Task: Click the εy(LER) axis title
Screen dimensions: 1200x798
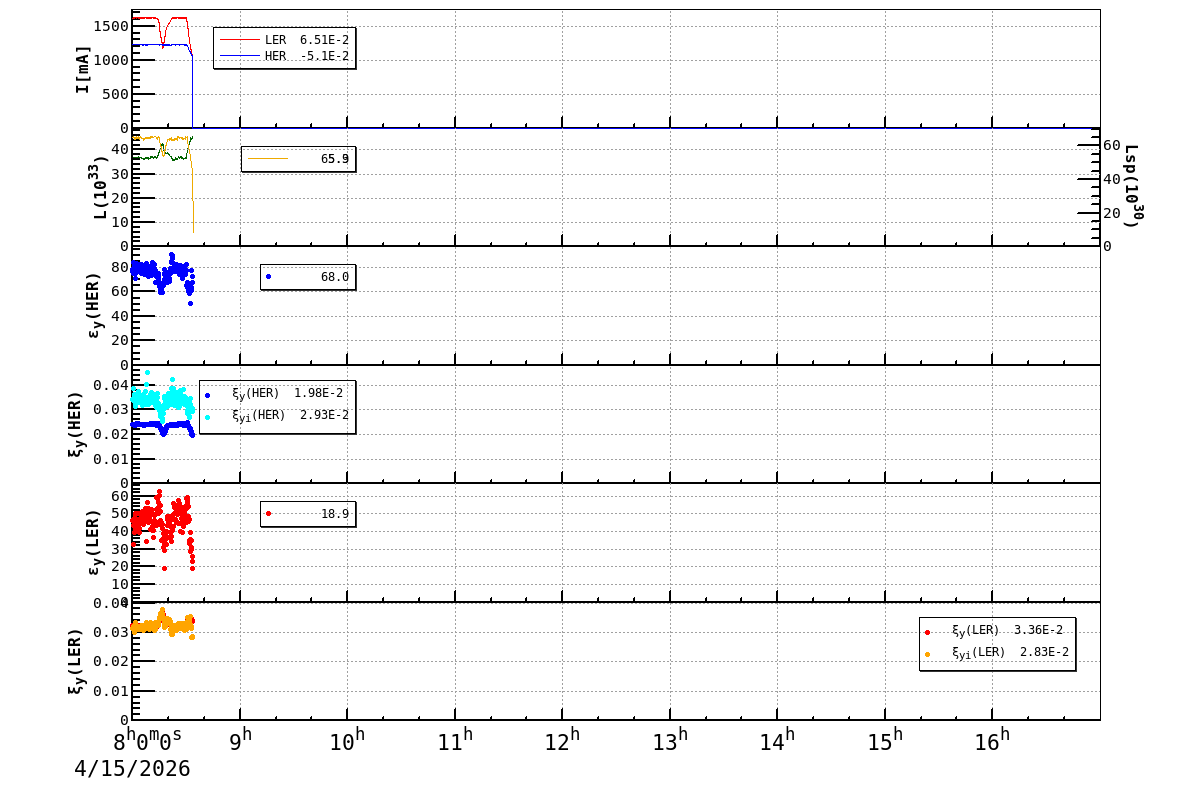Action: click(95, 542)
